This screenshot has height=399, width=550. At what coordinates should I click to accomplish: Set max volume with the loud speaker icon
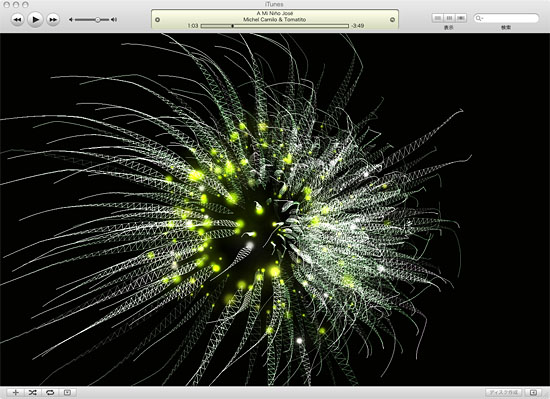click(x=114, y=20)
